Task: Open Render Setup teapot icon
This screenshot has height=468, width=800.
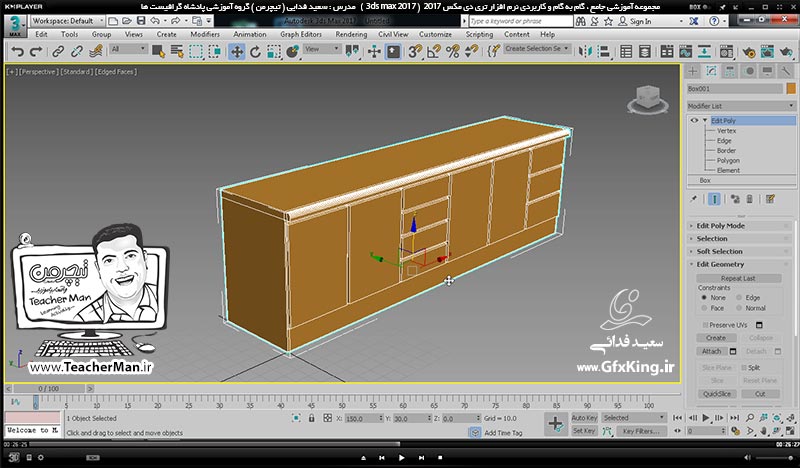Action: 748,52
